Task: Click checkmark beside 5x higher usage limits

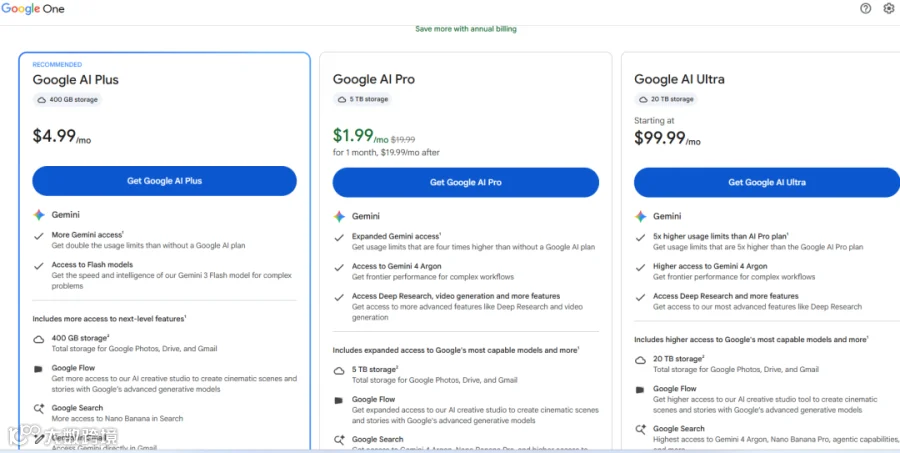Action: click(x=640, y=237)
